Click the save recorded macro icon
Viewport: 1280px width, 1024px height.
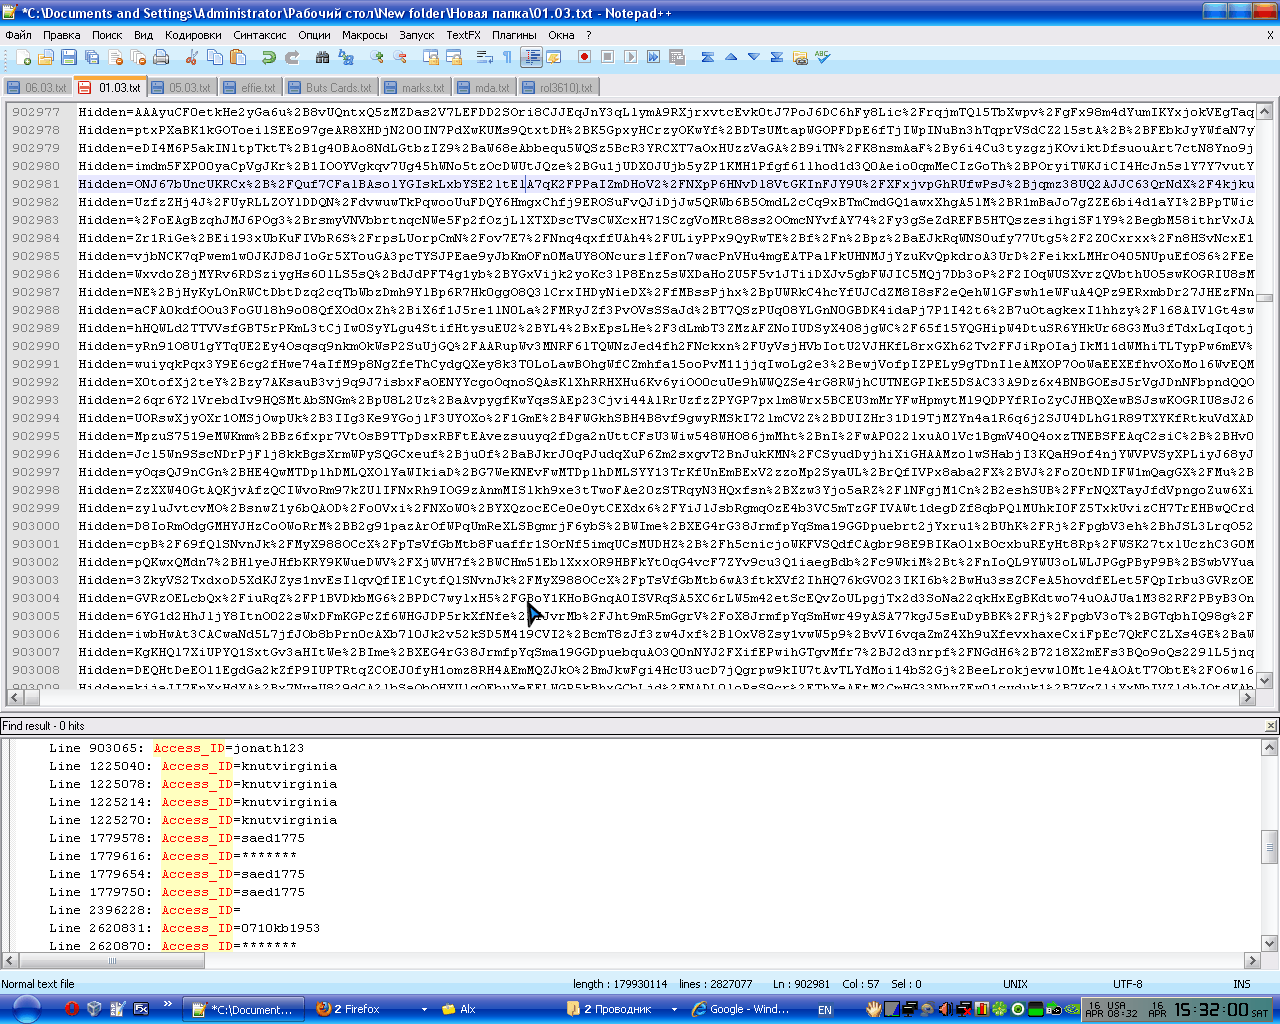coord(676,57)
